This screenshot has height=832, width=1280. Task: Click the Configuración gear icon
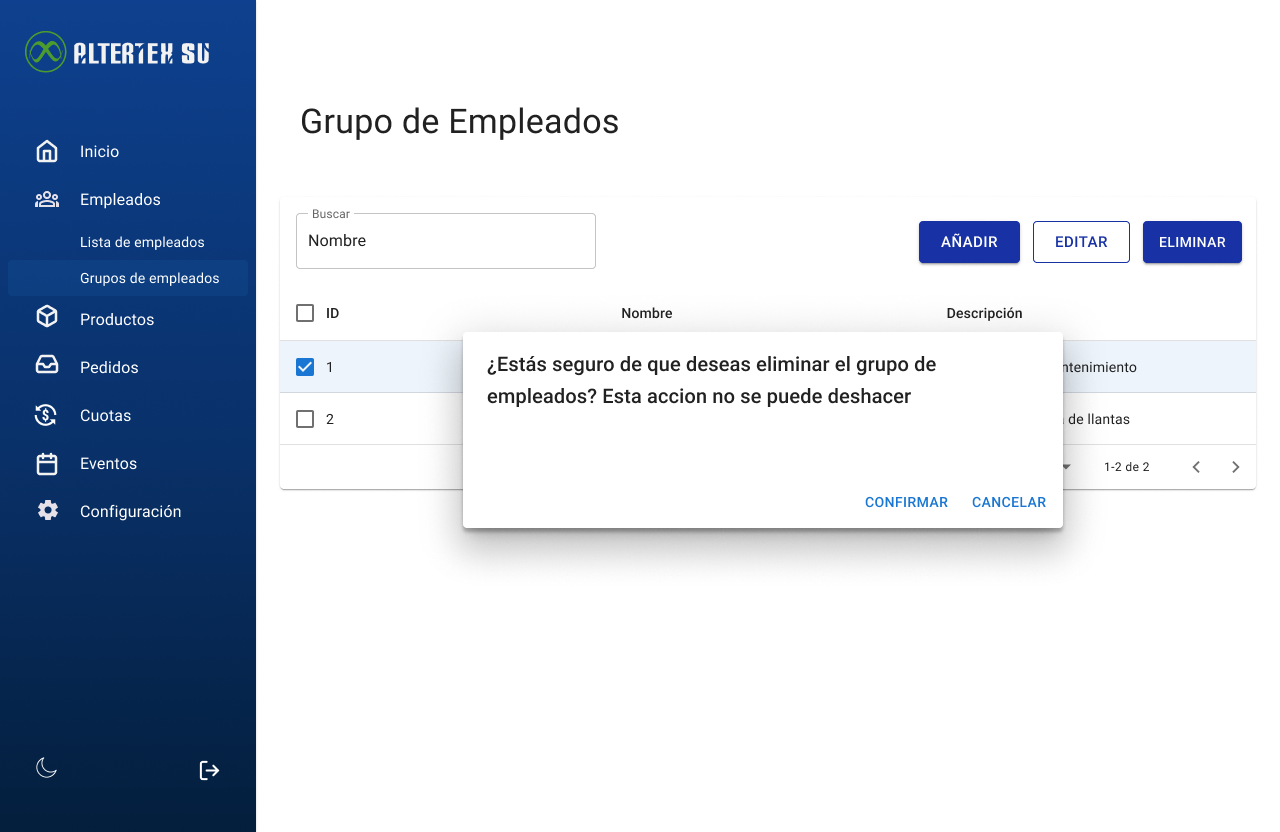coord(47,511)
